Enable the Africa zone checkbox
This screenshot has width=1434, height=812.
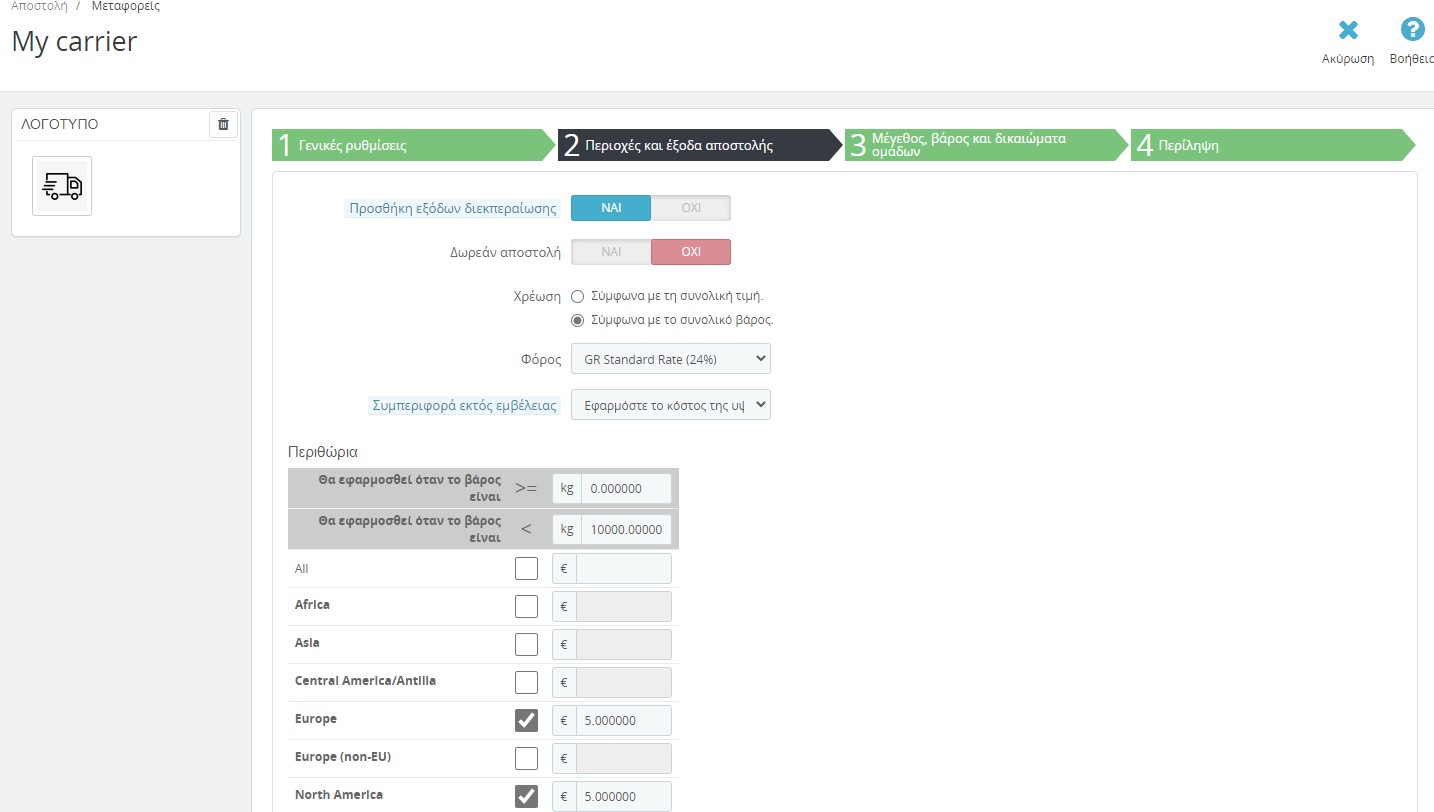pyautogui.click(x=526, y=607)
